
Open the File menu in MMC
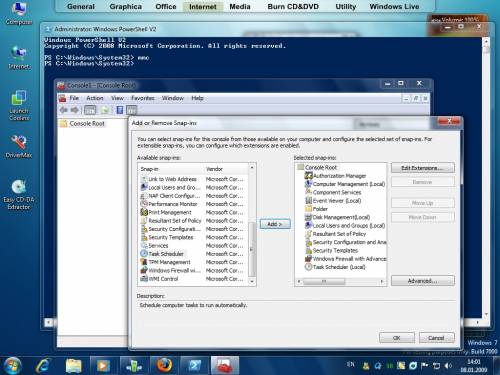coord(74,98)
